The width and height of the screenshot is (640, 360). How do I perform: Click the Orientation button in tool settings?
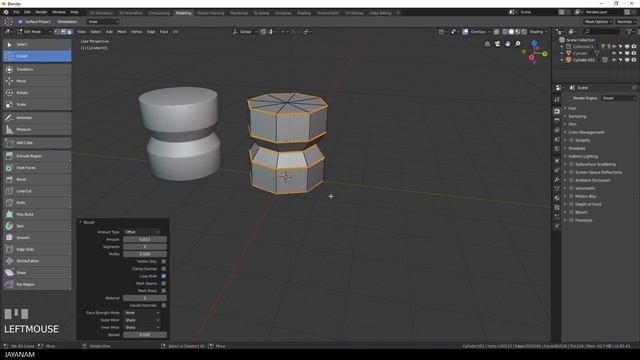[x=67, y=22]
